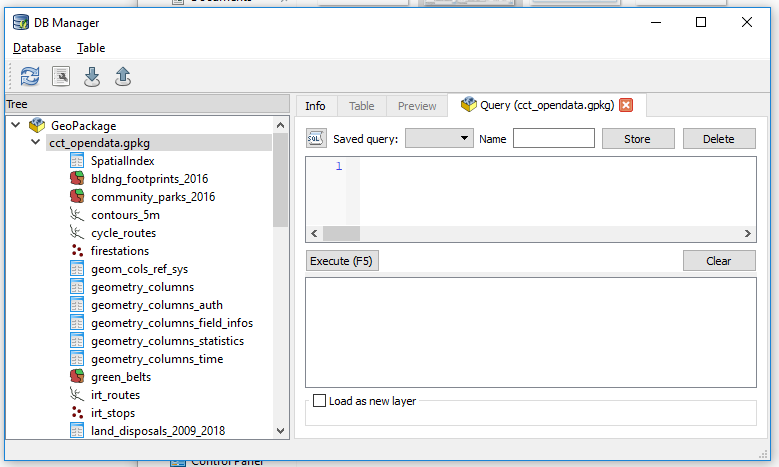This screenshot has height=467, width=779.
Task: Switch to the Preview tab
Action: tap(417, 106)
